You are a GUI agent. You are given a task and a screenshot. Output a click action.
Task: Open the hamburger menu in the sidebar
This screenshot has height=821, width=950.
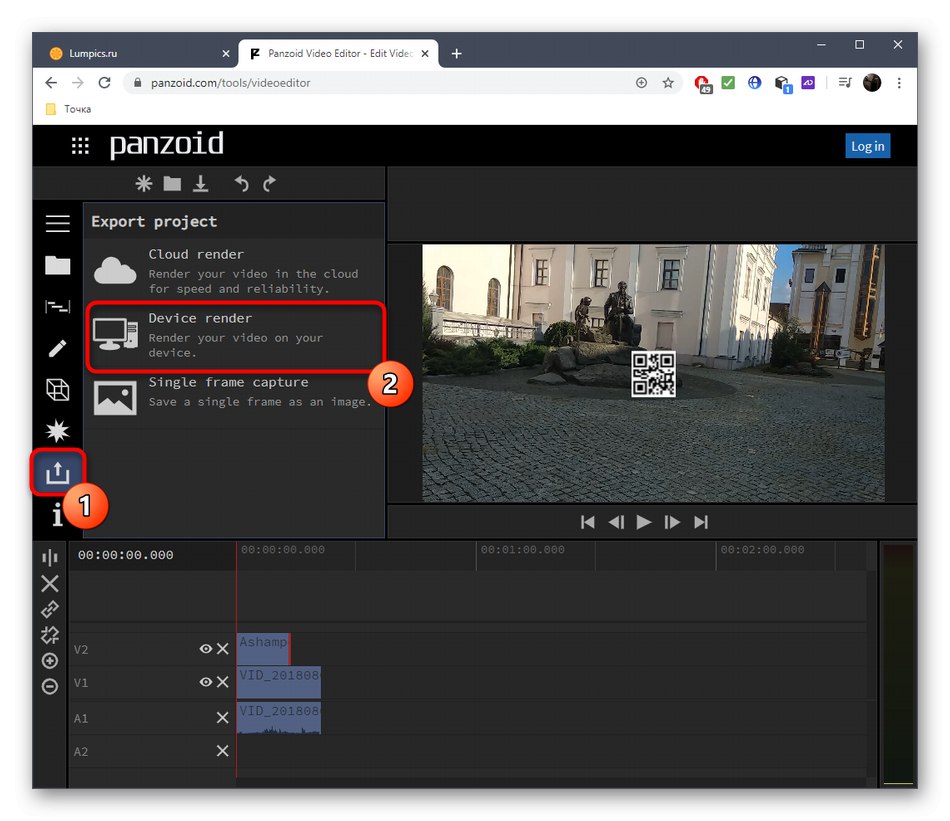click(x=57, y=223)
